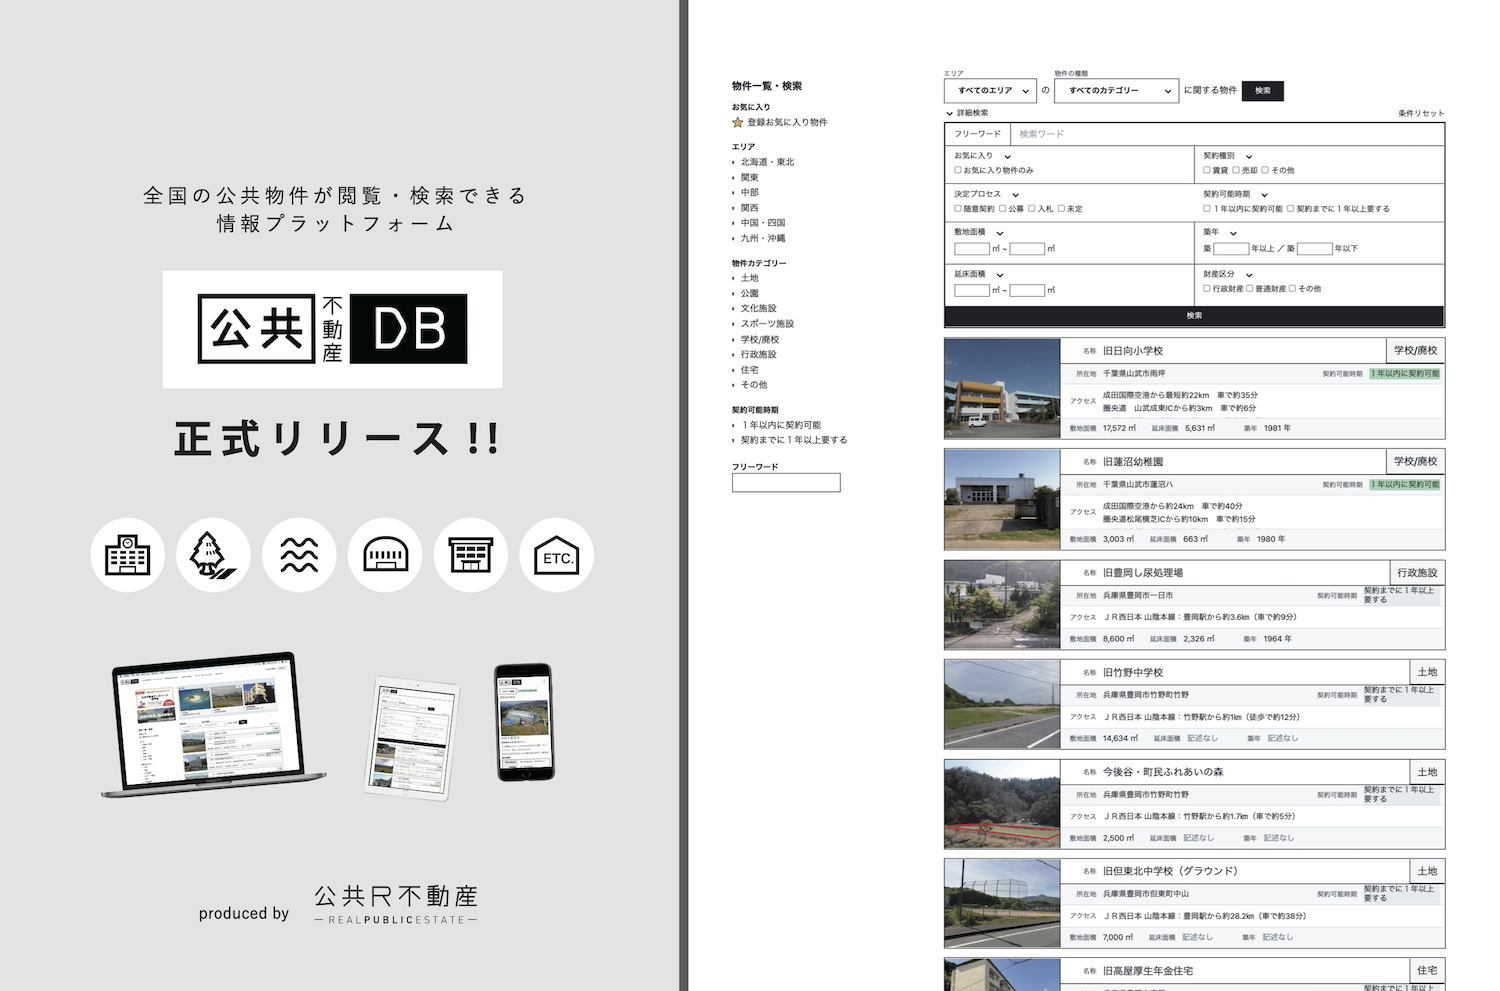Click the 公共不動産DB logo
The height and width of the screenshot is (991, 1500).
tap(332, 329)
